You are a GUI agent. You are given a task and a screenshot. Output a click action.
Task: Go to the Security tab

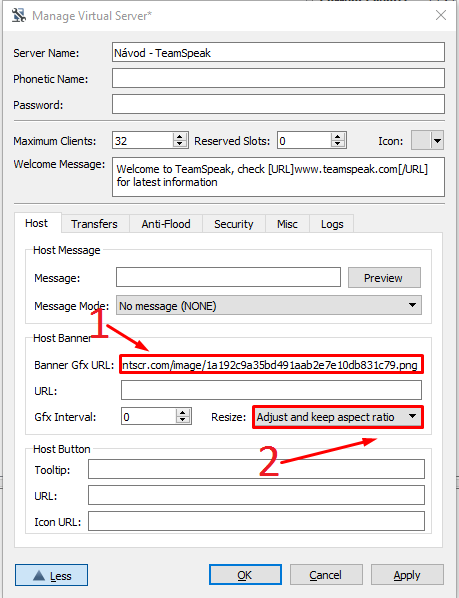(x=233, y=224)
